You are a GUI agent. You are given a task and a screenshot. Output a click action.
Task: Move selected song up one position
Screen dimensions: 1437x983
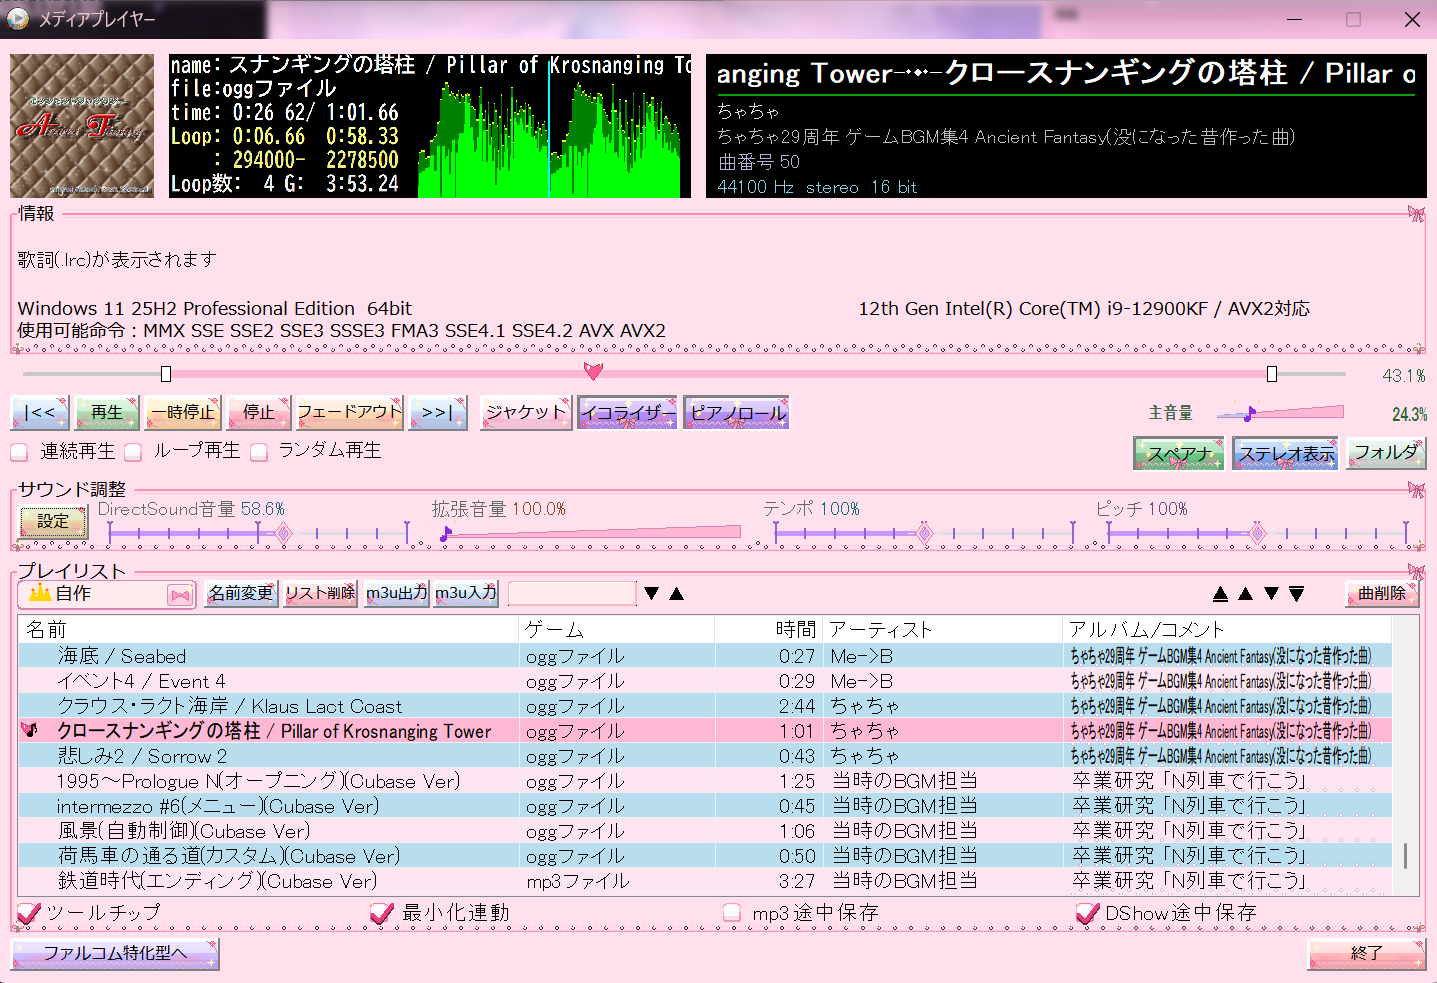(x=1245, y=594)
